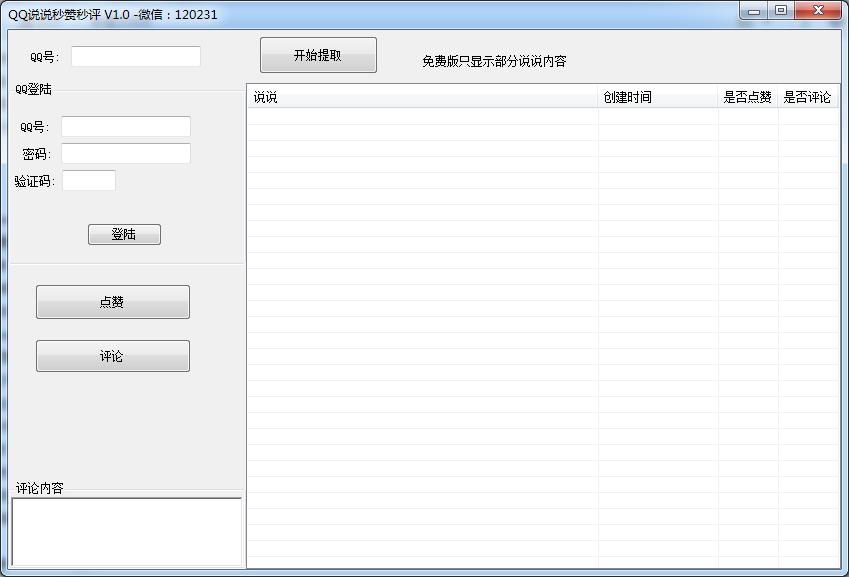Minimize the QQ说说秒赞秒评 window
The width and height of the screenshot is (849, 577).
(x=754, y=11)
